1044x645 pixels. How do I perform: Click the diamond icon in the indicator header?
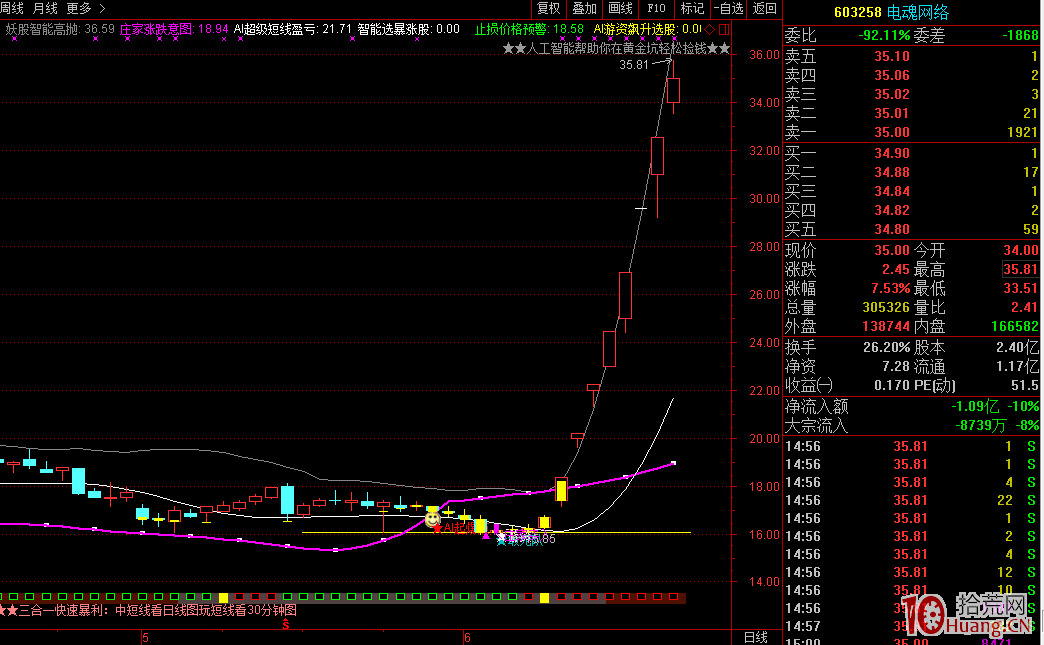click(x=709, y=30)
